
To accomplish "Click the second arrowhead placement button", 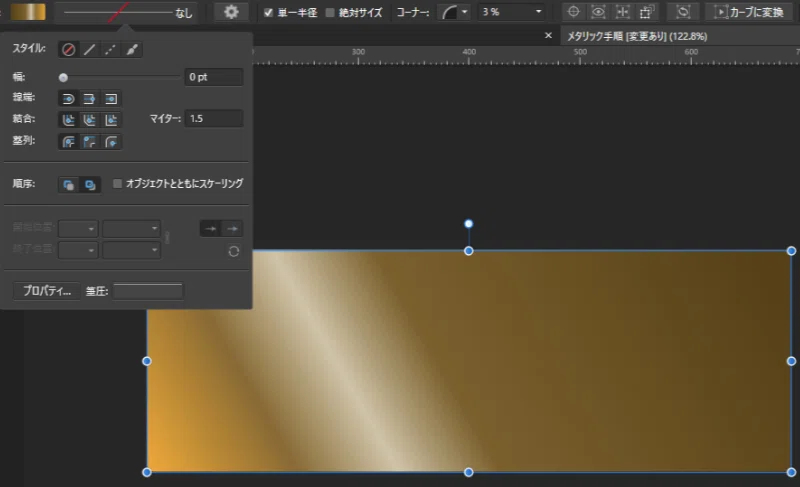I will tap(232, 229).
